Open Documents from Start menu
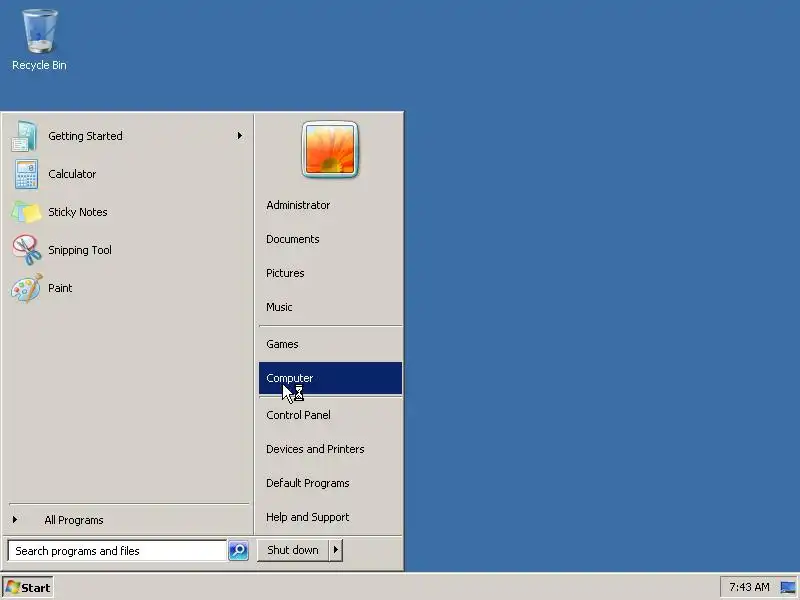The height and width of the screenshot is (600, 800). (330, 239)
